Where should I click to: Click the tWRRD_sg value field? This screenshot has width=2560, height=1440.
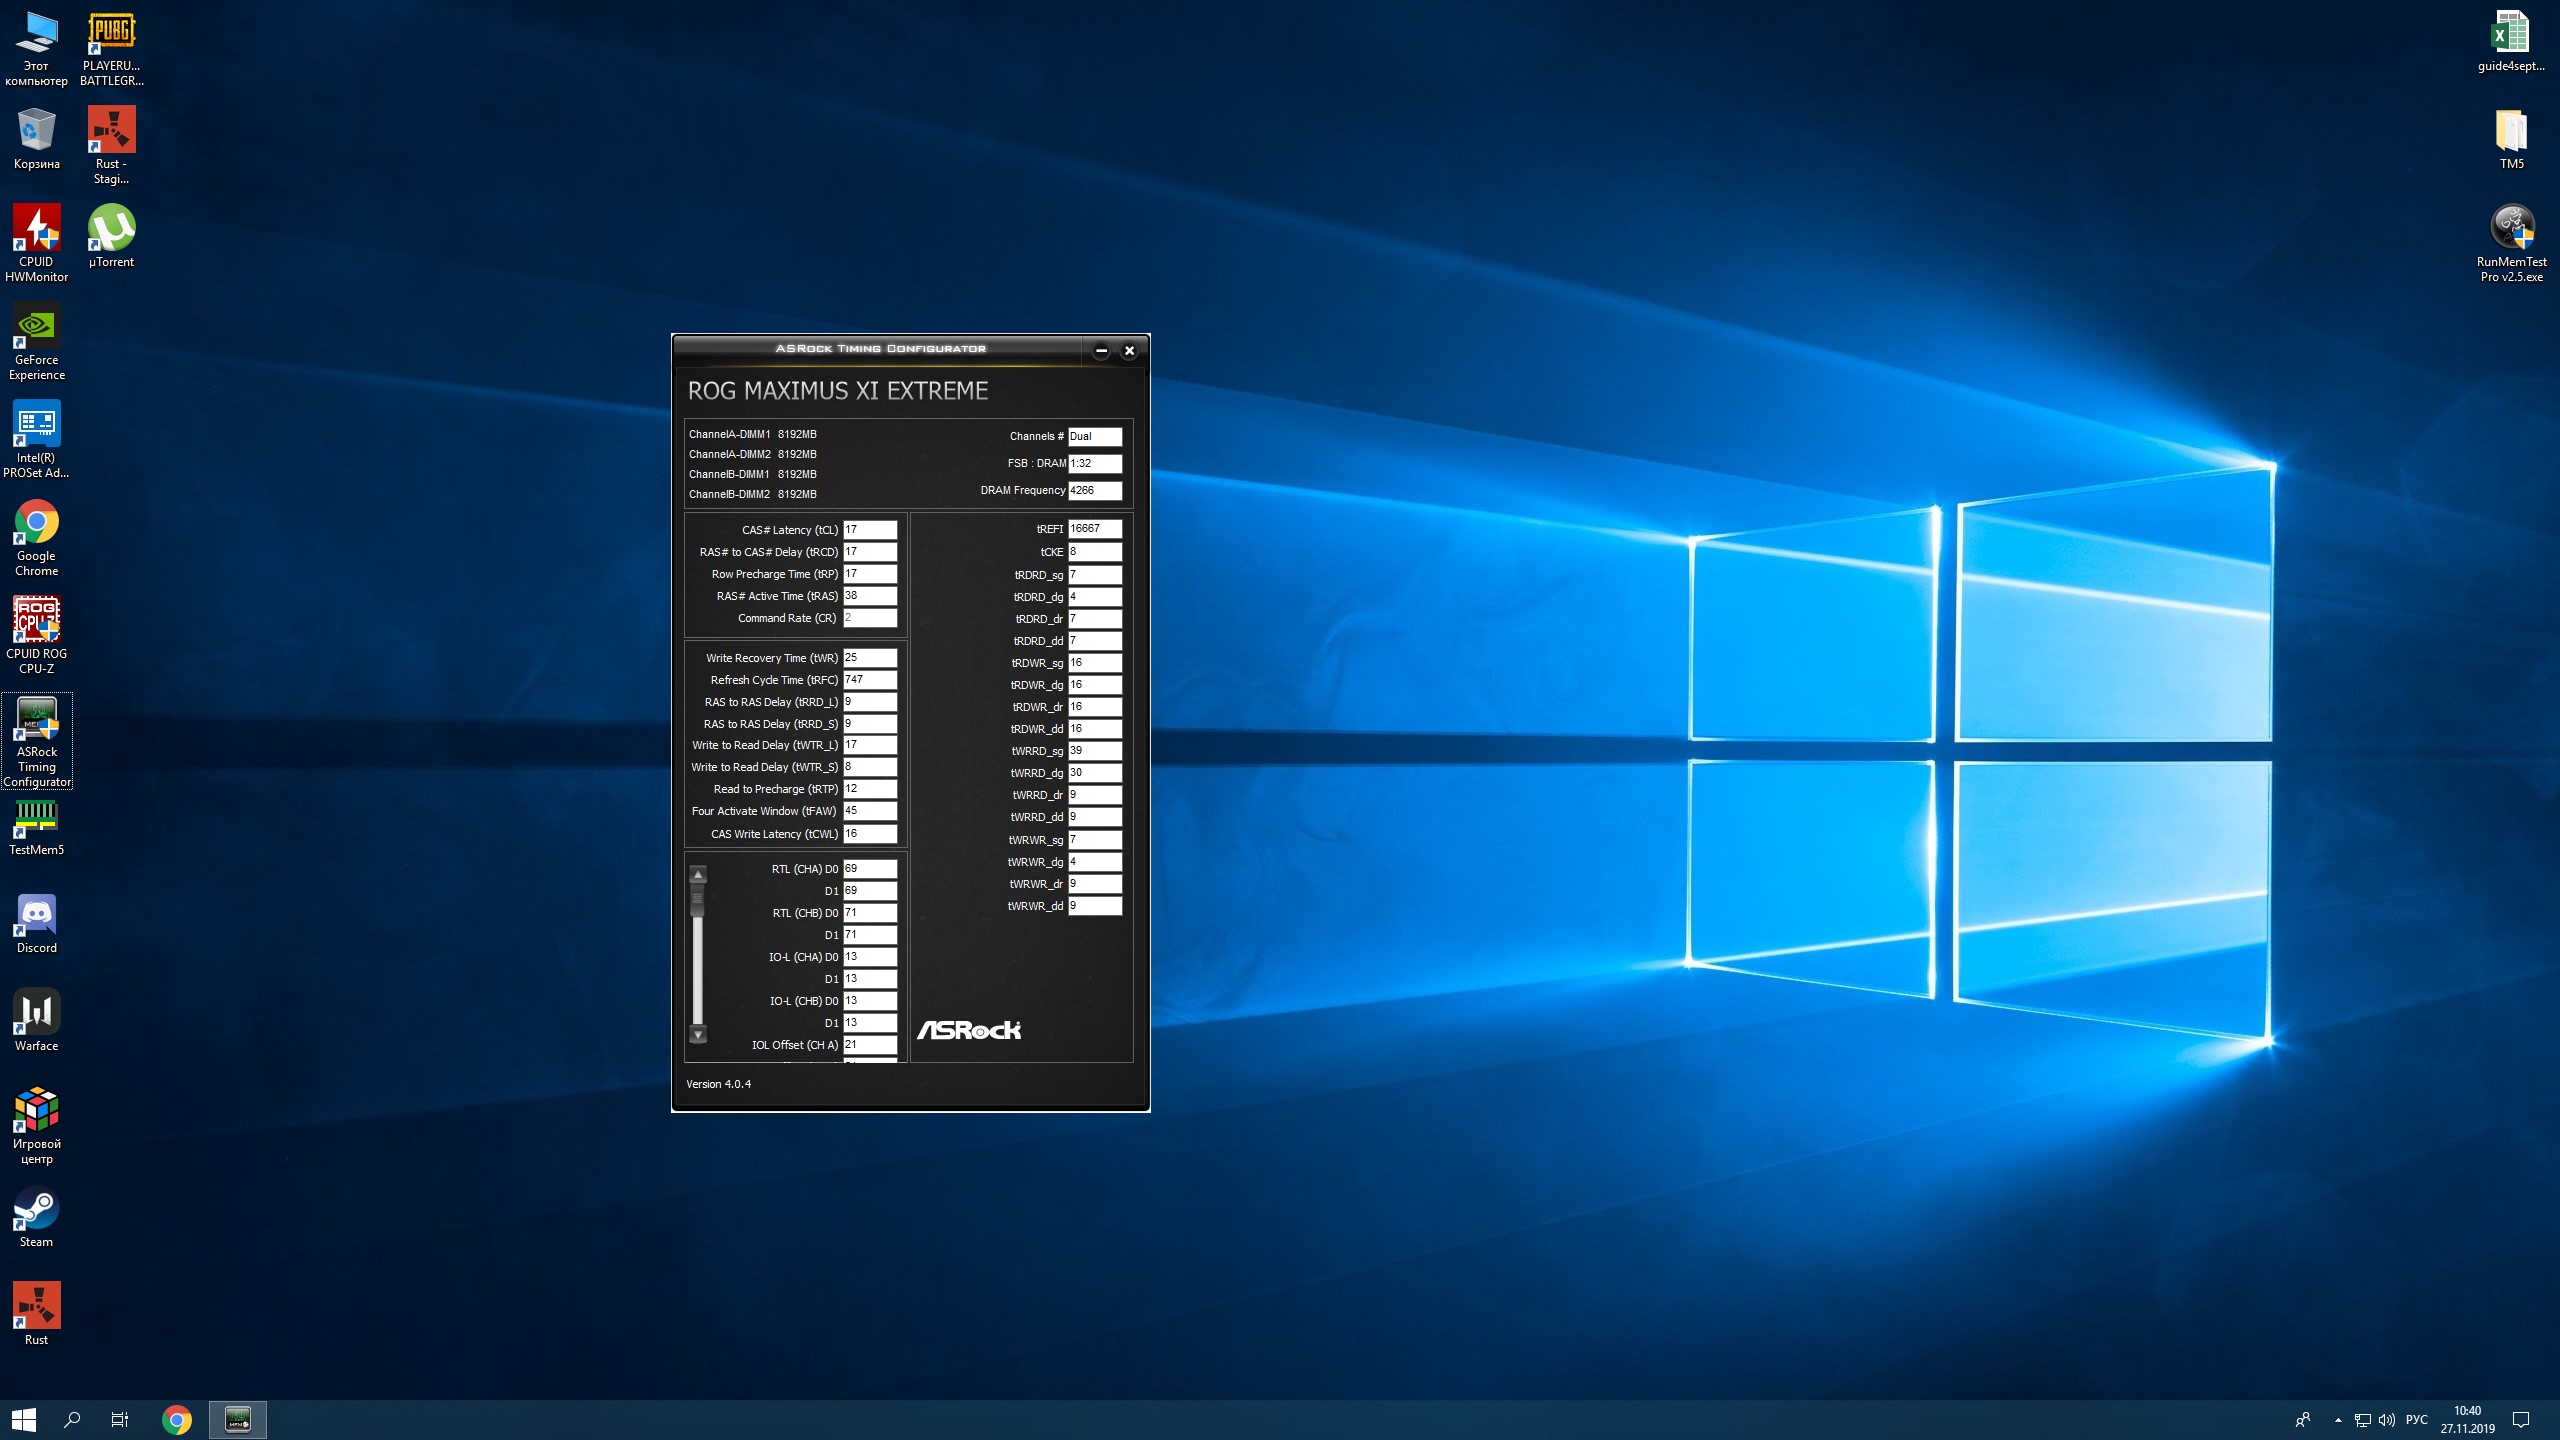(1095, 751)
